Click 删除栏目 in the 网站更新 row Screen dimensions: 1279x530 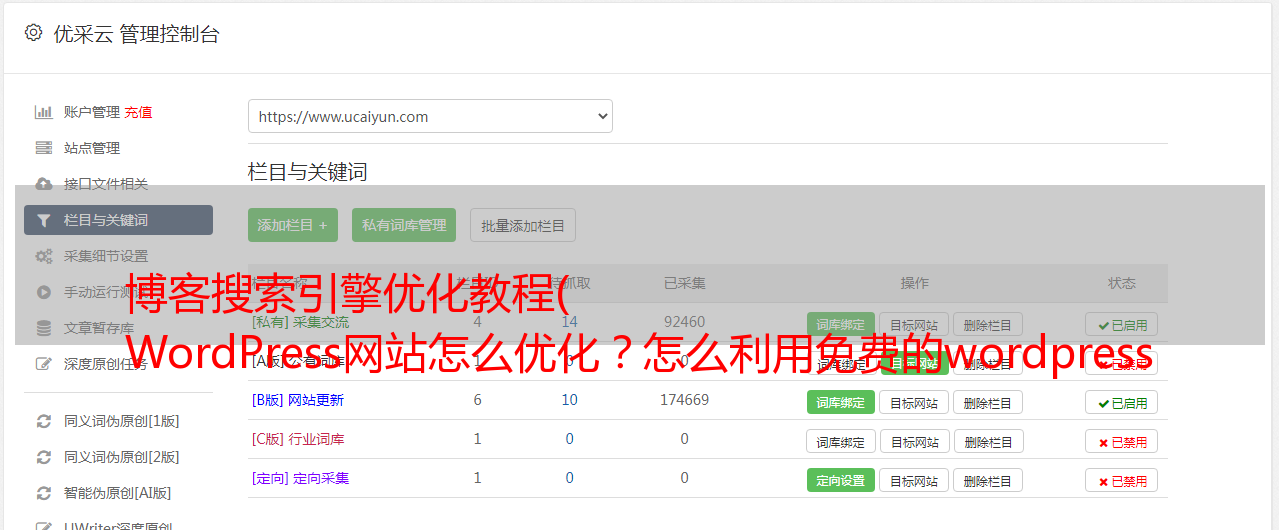(x=988, y=402)
